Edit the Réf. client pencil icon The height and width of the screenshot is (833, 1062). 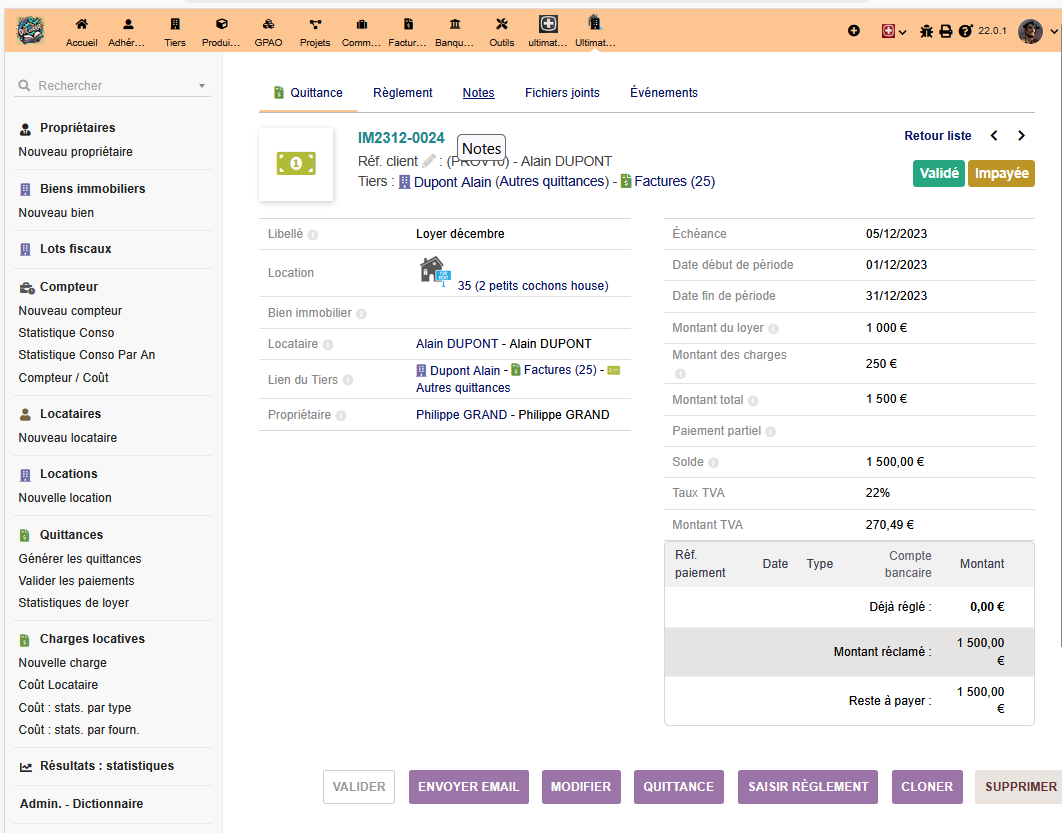(429, 161)
